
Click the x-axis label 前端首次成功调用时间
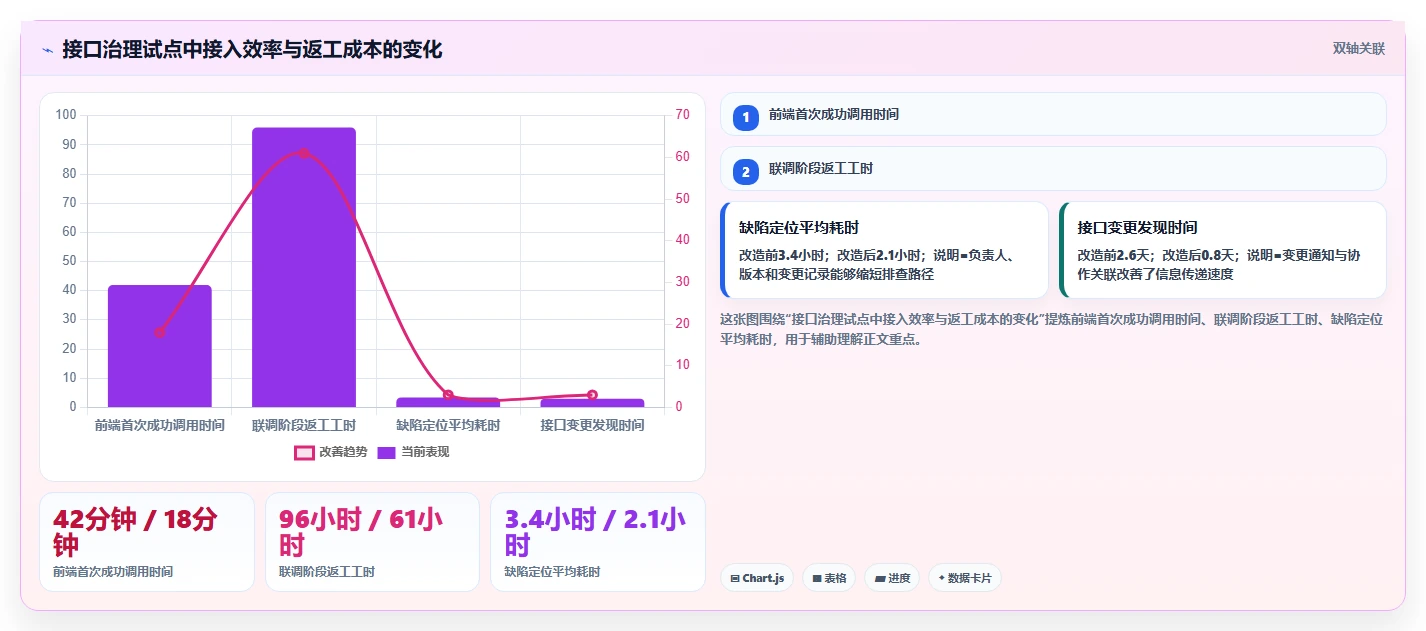[x=160, y=425]
